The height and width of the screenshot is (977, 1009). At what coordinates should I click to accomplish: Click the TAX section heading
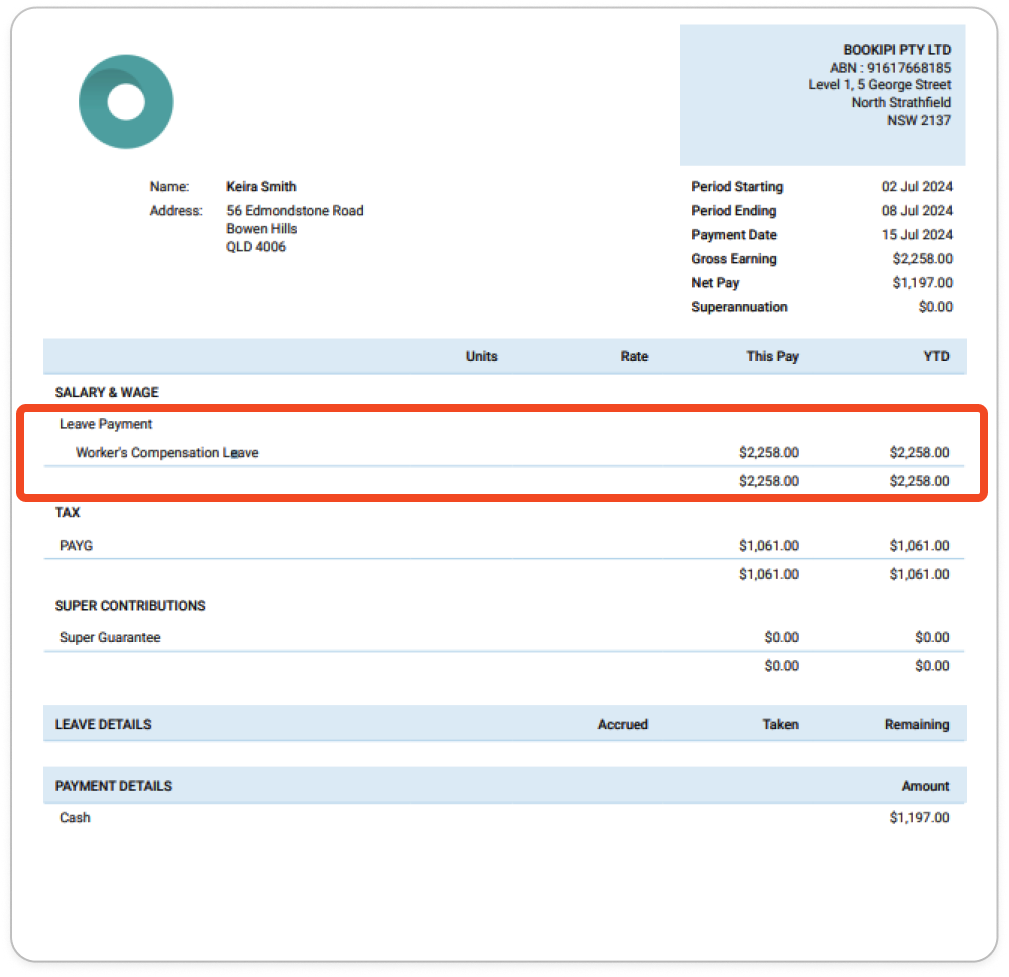coord(68,513)
